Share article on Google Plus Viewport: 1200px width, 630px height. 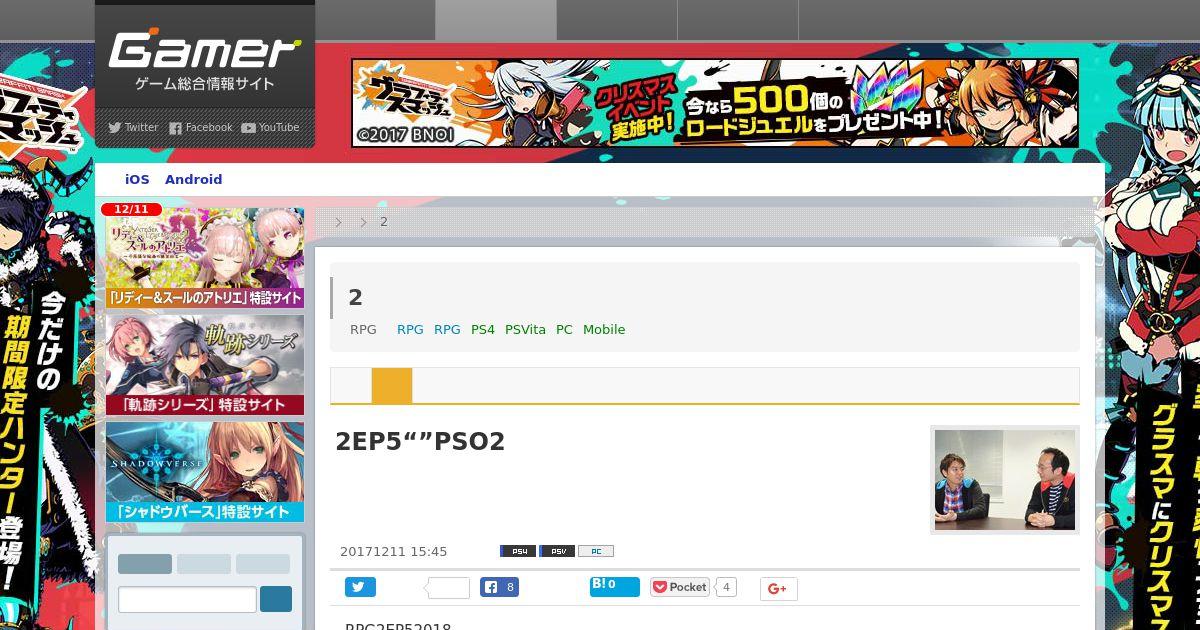778,589
